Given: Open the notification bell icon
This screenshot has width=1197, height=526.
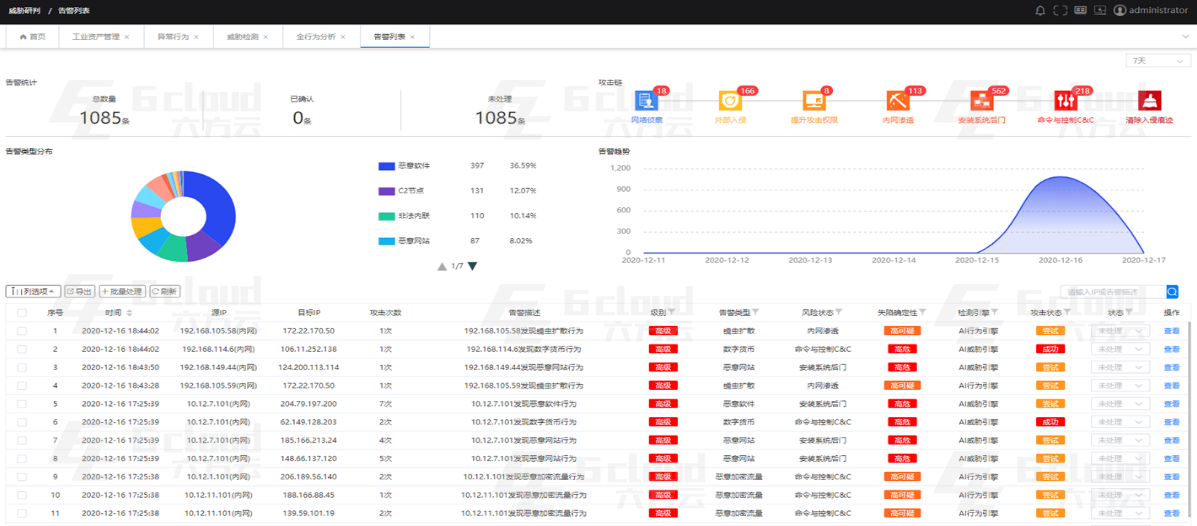Looking at the screenshot, I should tap(1040, 11).
